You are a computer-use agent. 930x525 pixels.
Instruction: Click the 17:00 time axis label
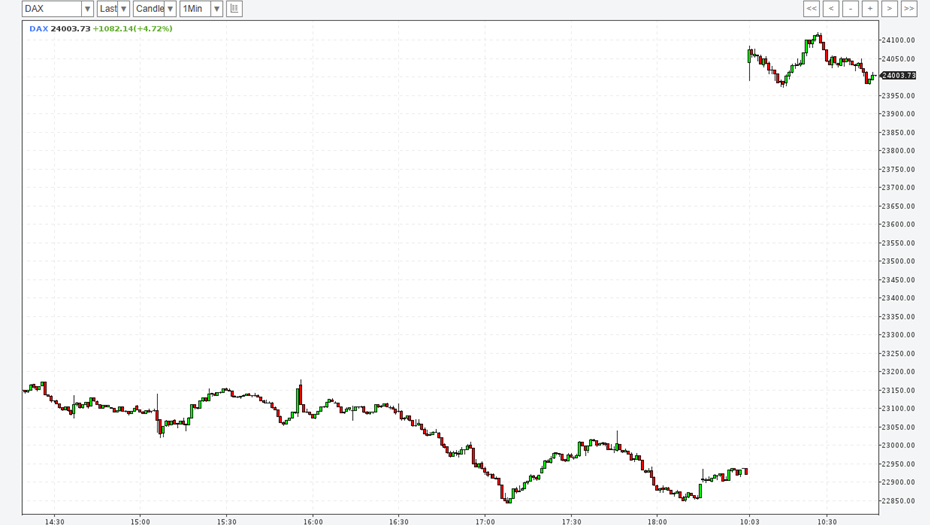point(485,521)
